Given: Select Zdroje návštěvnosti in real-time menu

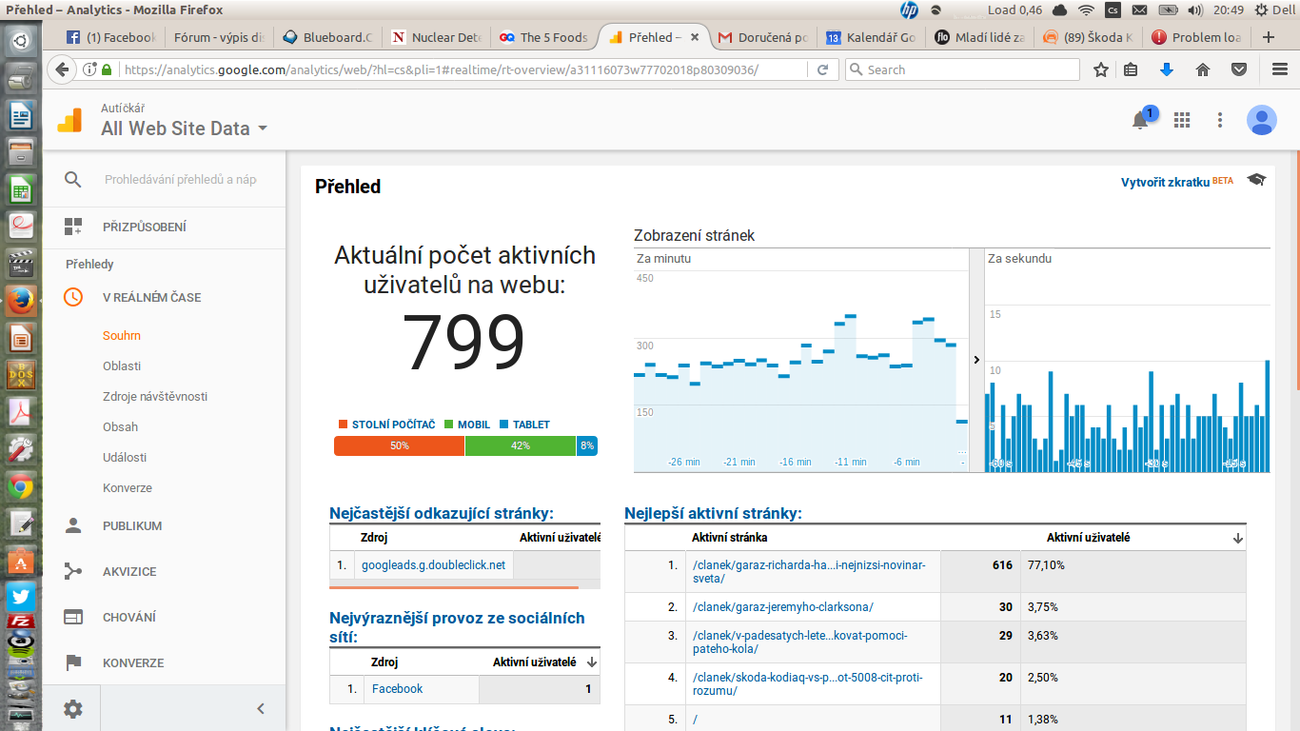Looking at the screenshot, I should 155,397.
